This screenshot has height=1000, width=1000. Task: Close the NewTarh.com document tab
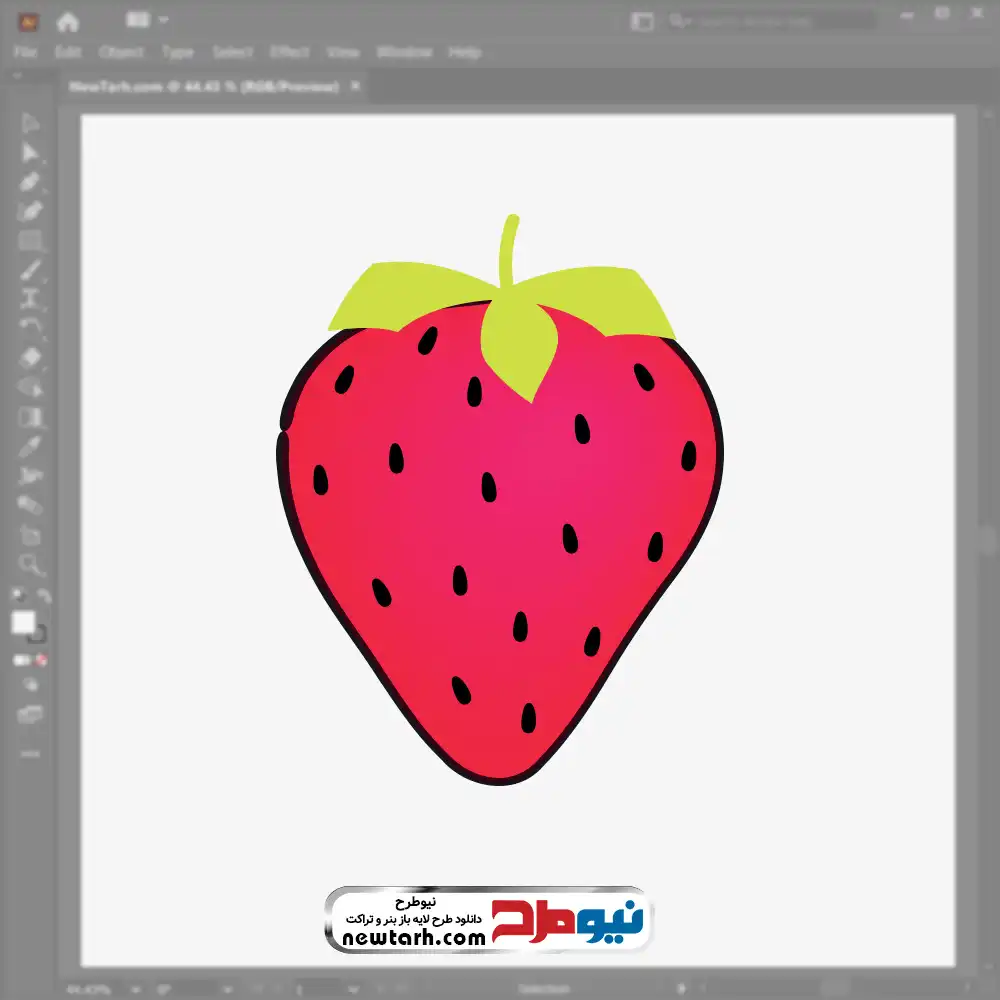pyautogui.click(x=353, y=87)
